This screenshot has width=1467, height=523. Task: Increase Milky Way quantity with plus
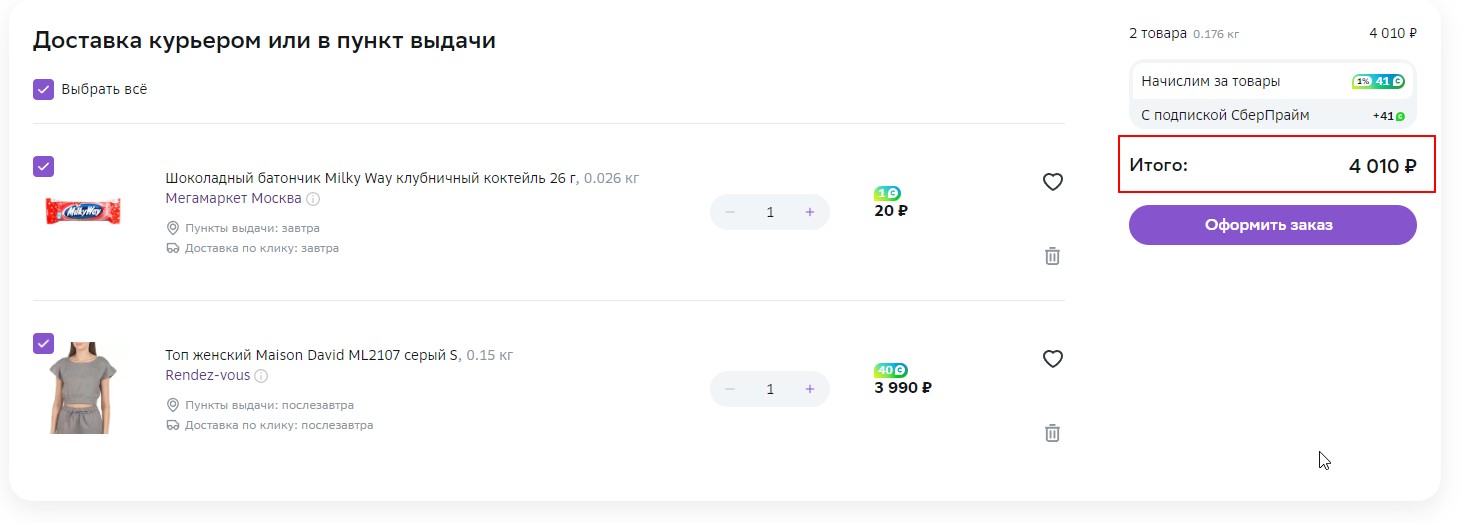[x=810, y=212]
